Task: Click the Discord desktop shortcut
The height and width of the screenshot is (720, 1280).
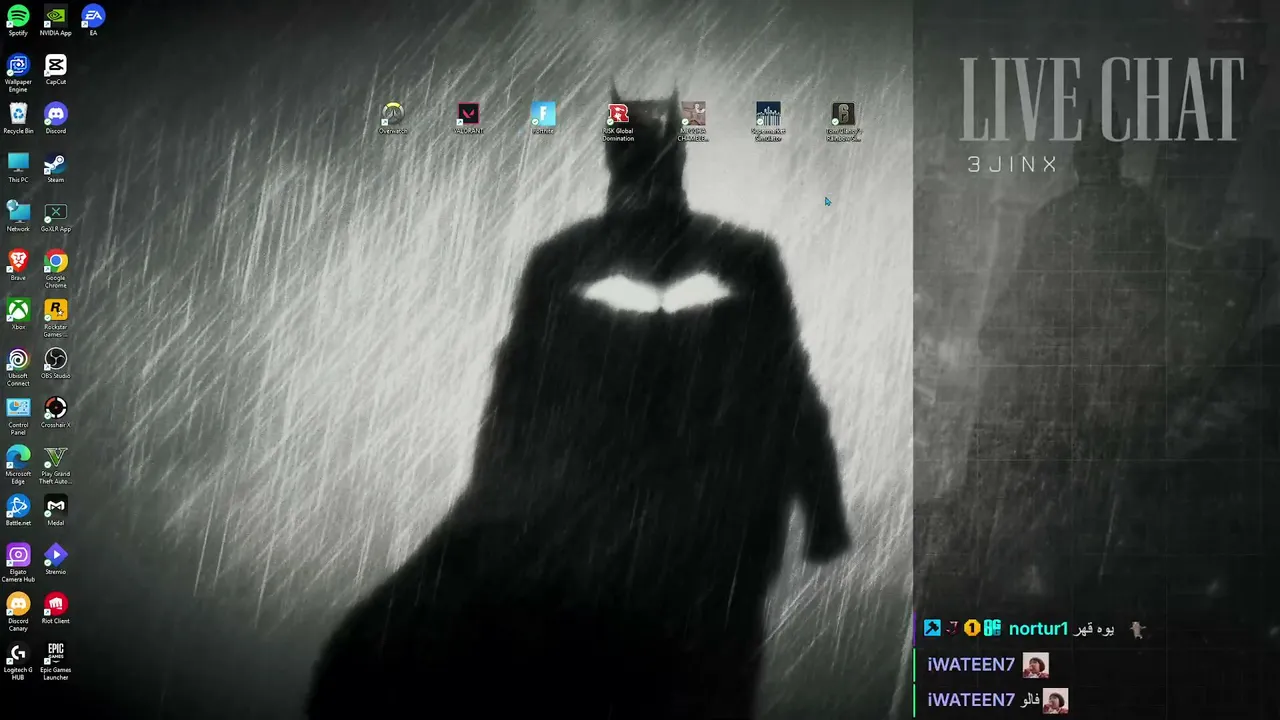Action: (x=56, y=119)
